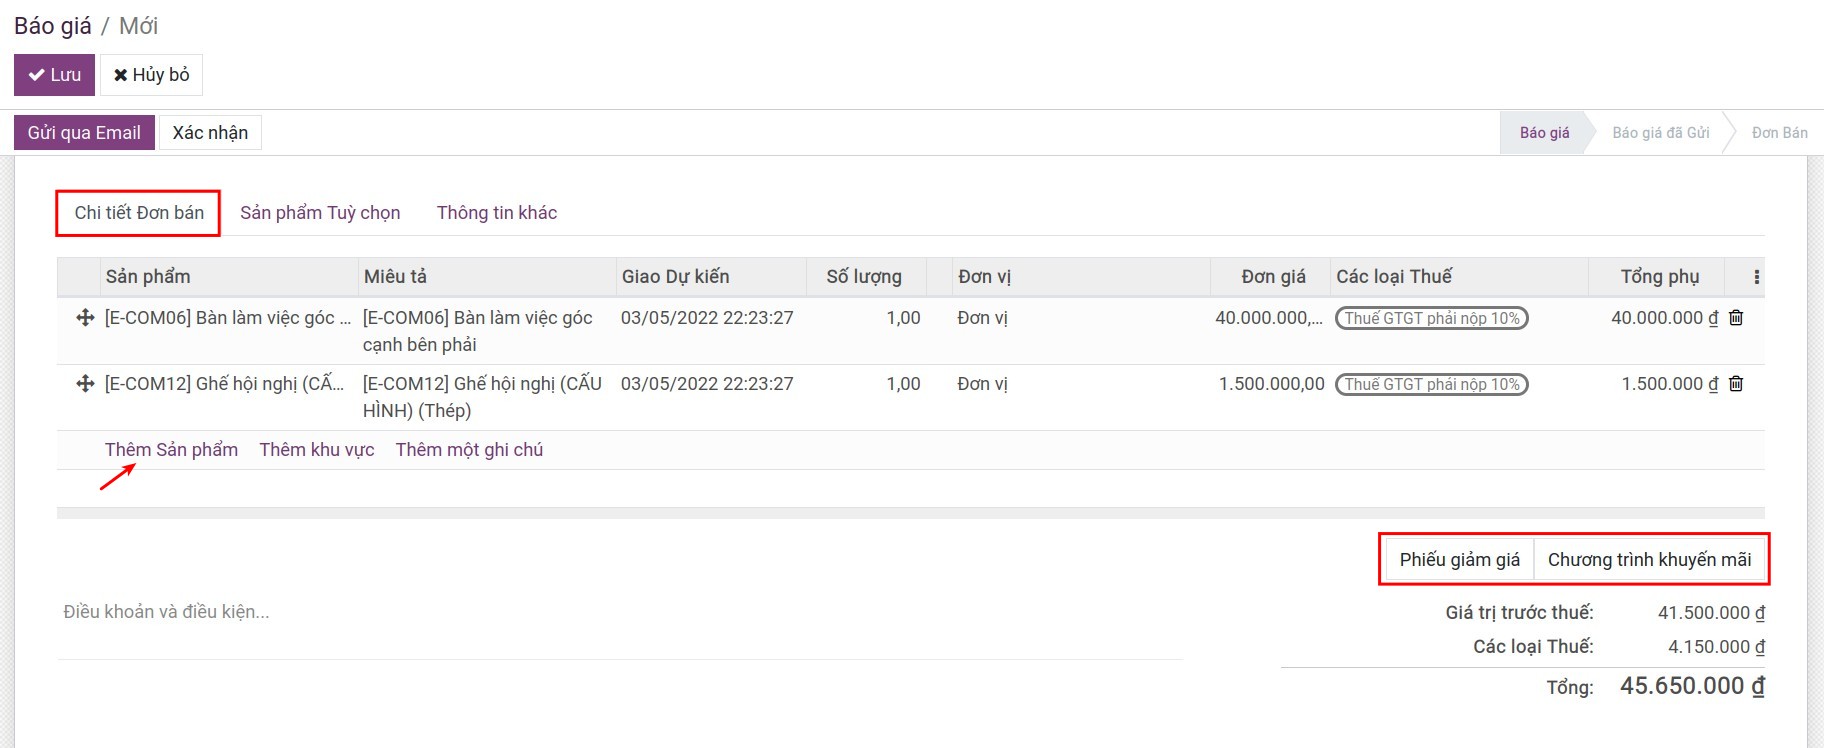Click Tổng phụ column header

(x=1657, y=277)
